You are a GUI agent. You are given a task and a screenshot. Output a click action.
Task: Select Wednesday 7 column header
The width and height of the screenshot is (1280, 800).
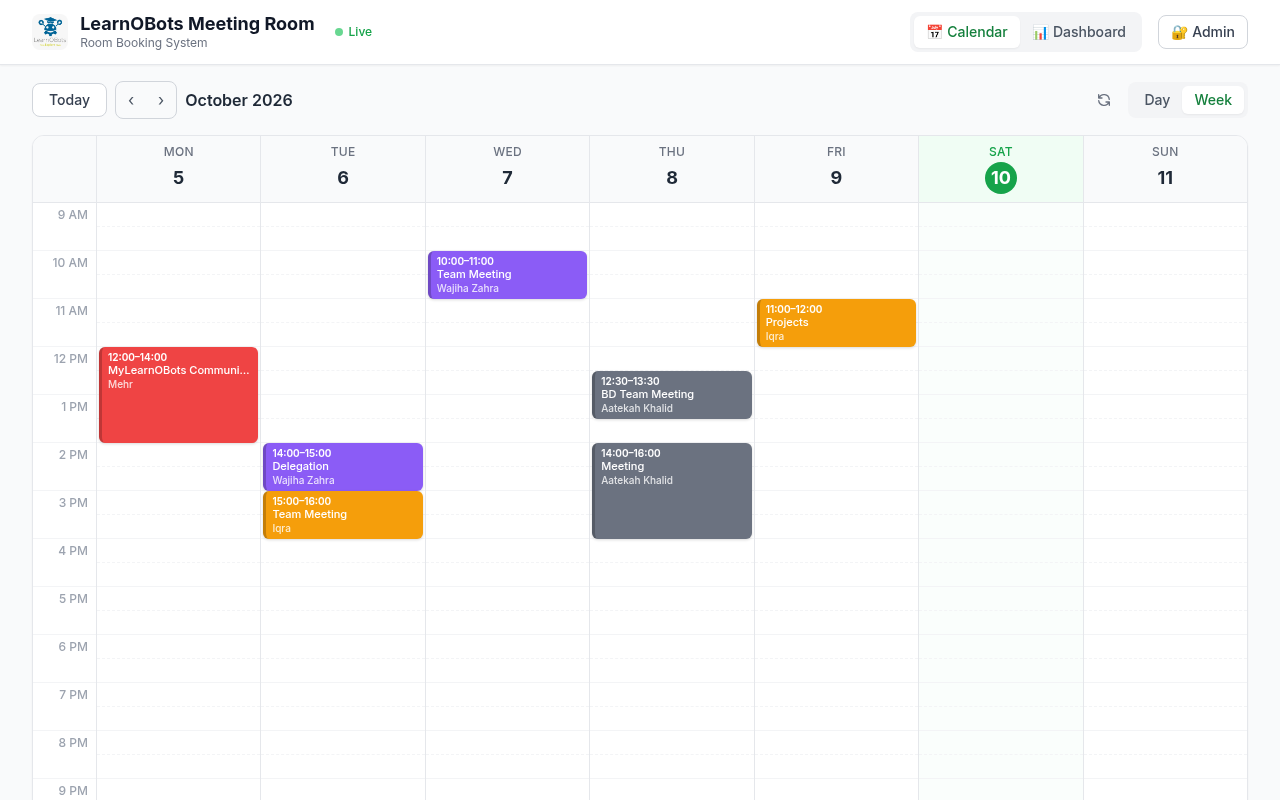coord(507,169)
